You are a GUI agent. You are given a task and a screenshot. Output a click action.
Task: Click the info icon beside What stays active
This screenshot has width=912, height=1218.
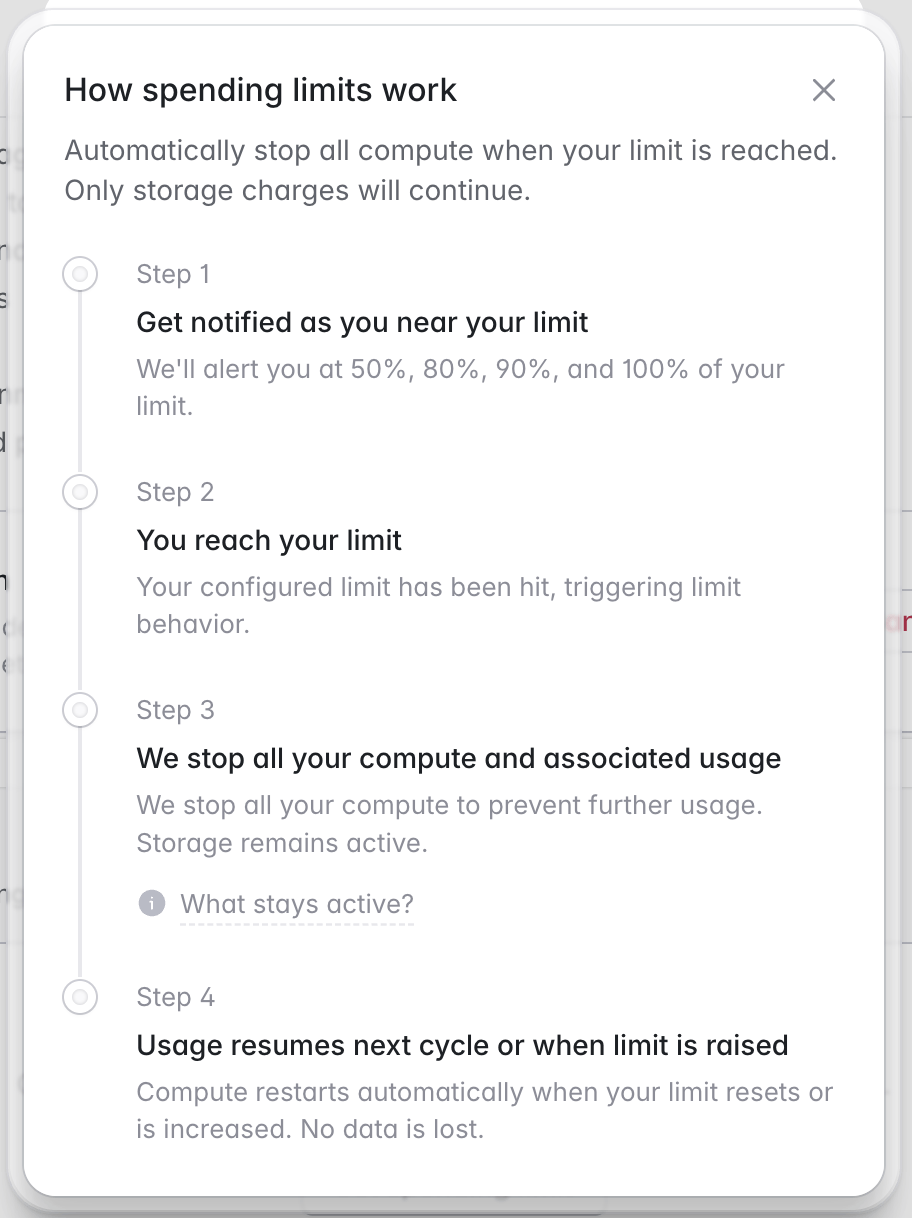(x=151, y=904)
